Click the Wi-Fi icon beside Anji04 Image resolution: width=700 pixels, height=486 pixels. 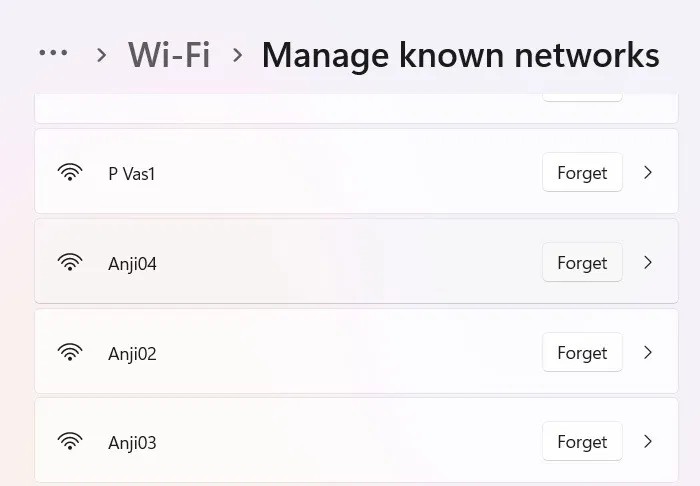70,263
